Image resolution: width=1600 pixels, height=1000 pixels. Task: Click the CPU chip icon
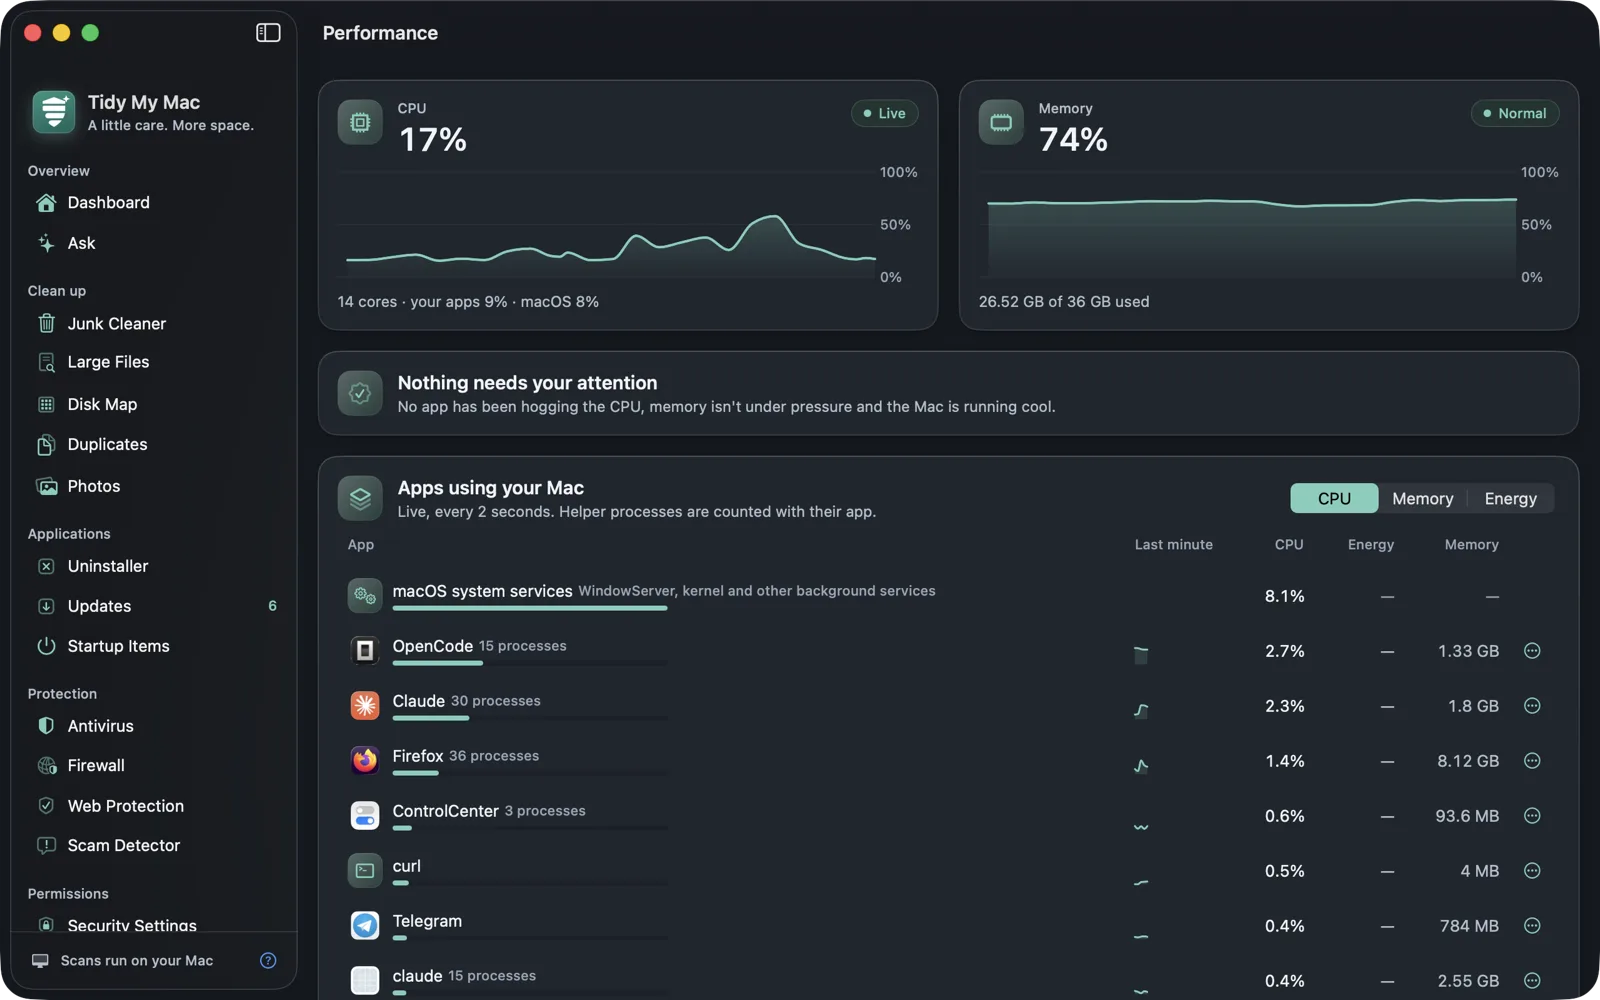(x=360, y=123)
